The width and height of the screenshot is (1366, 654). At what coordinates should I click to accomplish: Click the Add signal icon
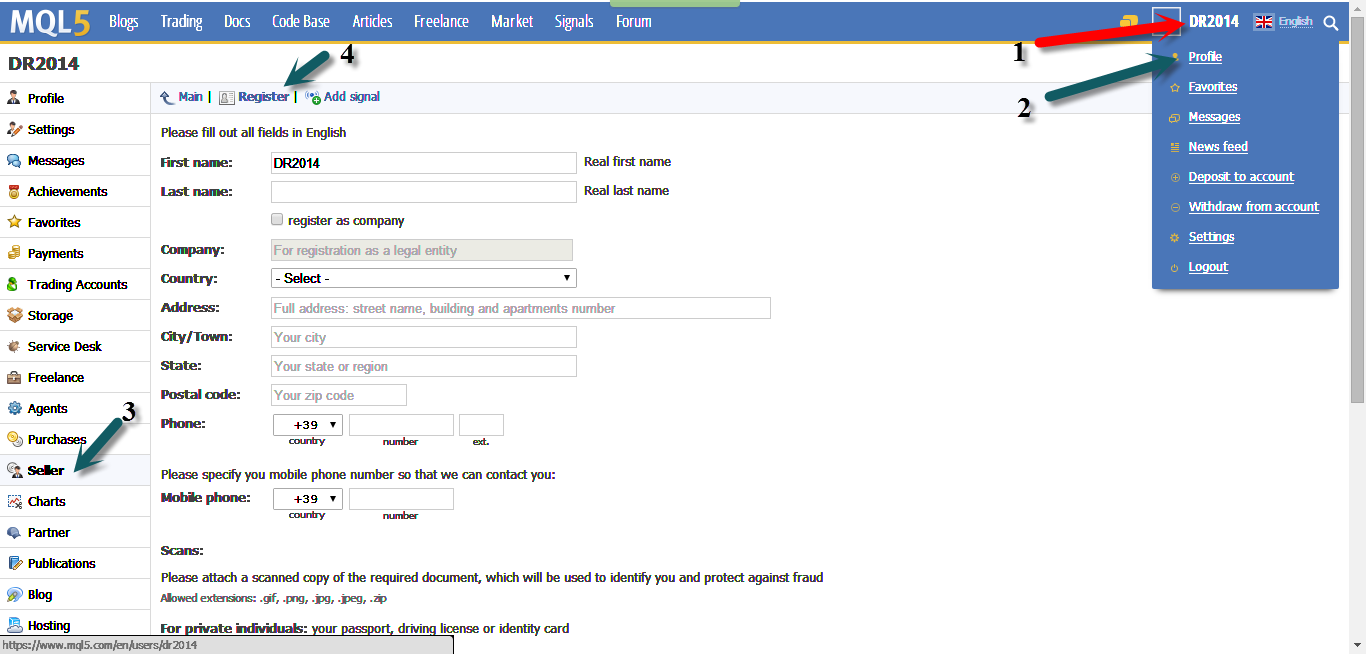click(x=313, y=97)
